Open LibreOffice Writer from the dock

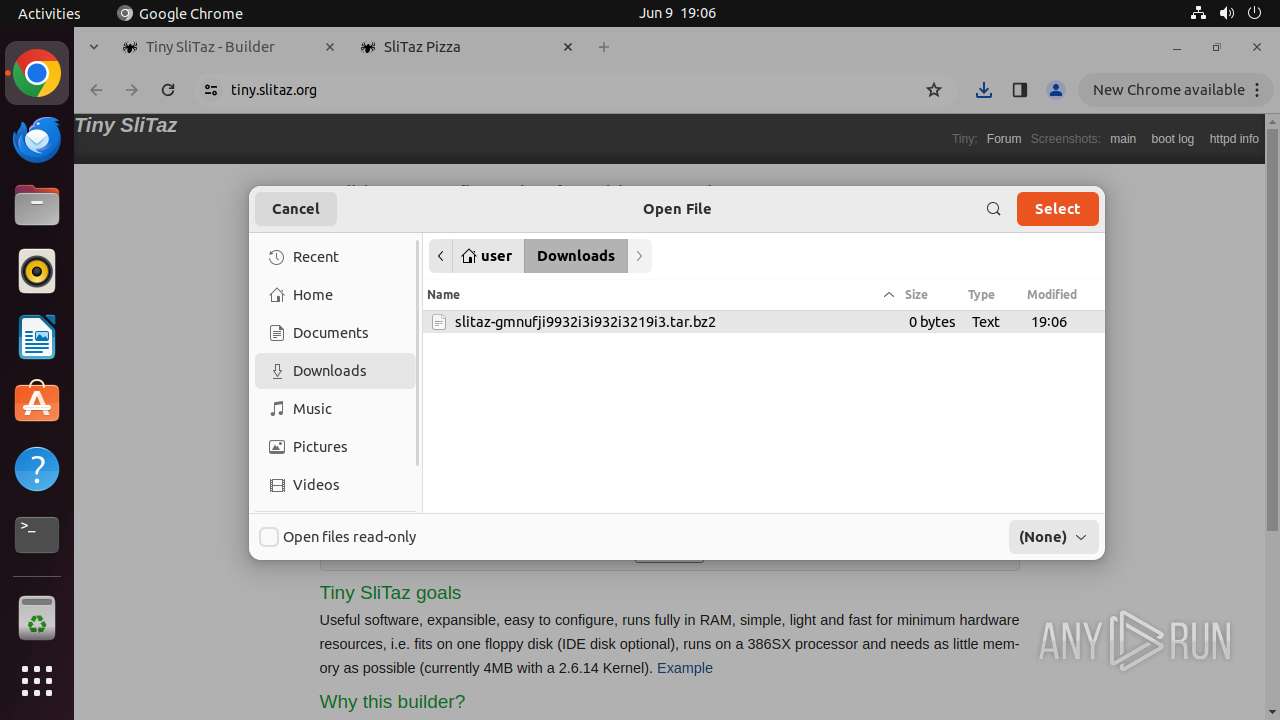[37, 337]
